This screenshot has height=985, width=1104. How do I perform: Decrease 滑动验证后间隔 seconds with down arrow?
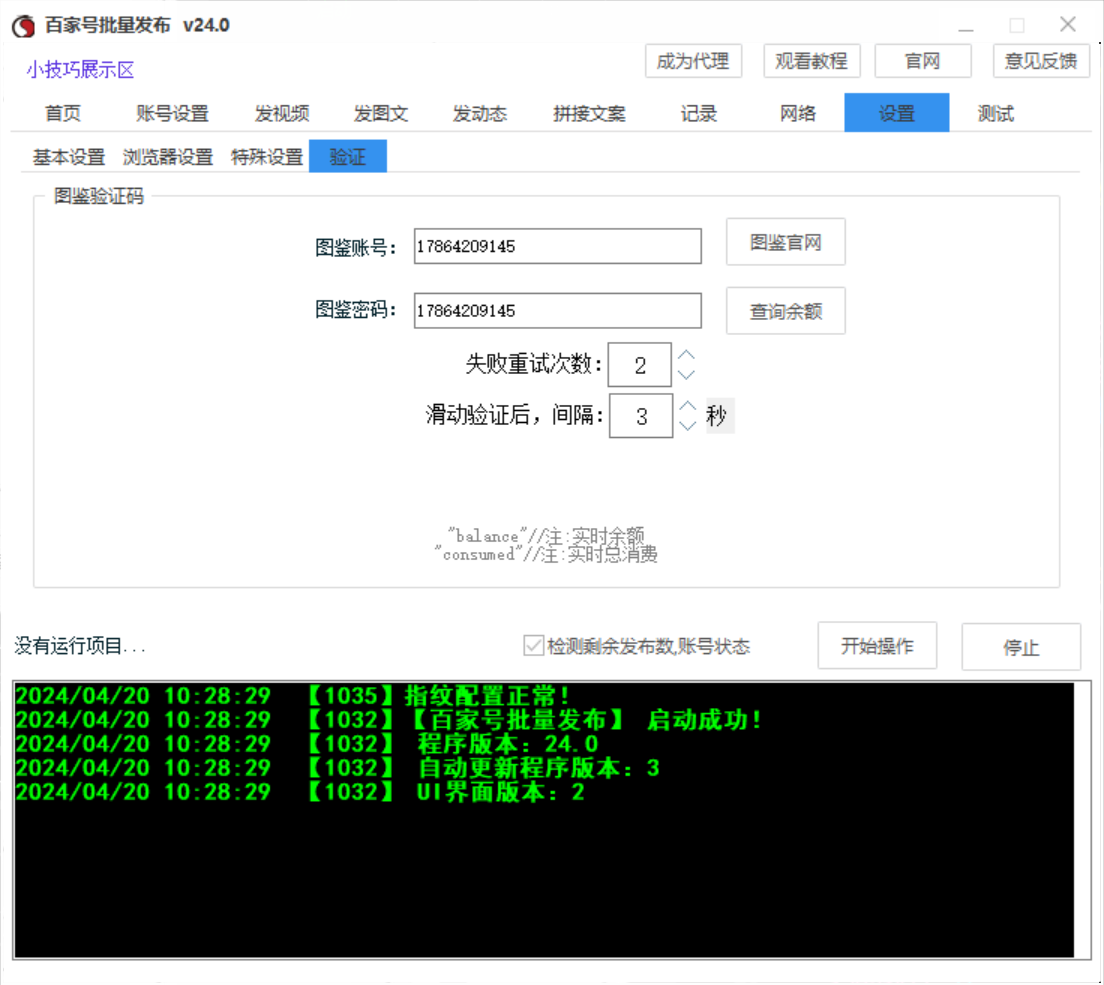(x=688, y=426)
